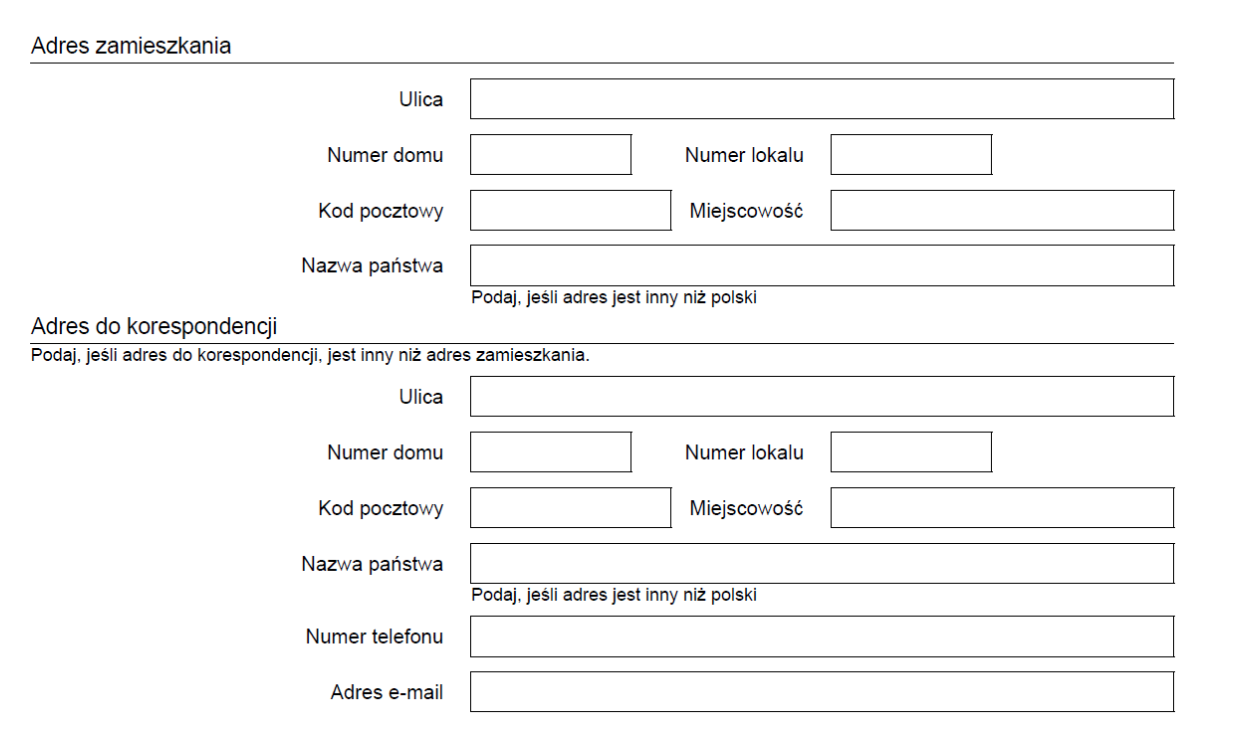1233x737 pixels.
Task: Select Numer lokalu field in Adres zamieszkania
Action: (x=911, y=155)
